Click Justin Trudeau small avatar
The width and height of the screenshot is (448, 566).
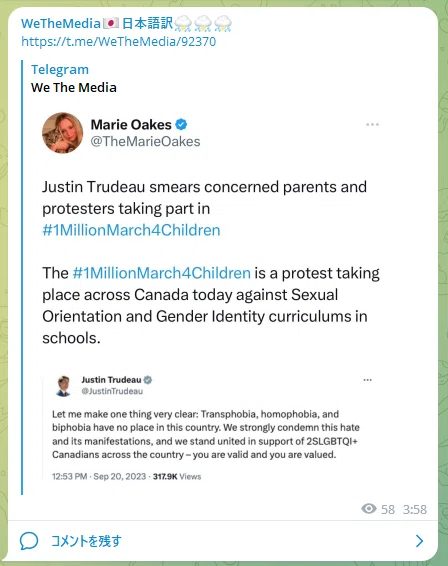(x=64, y=386)
